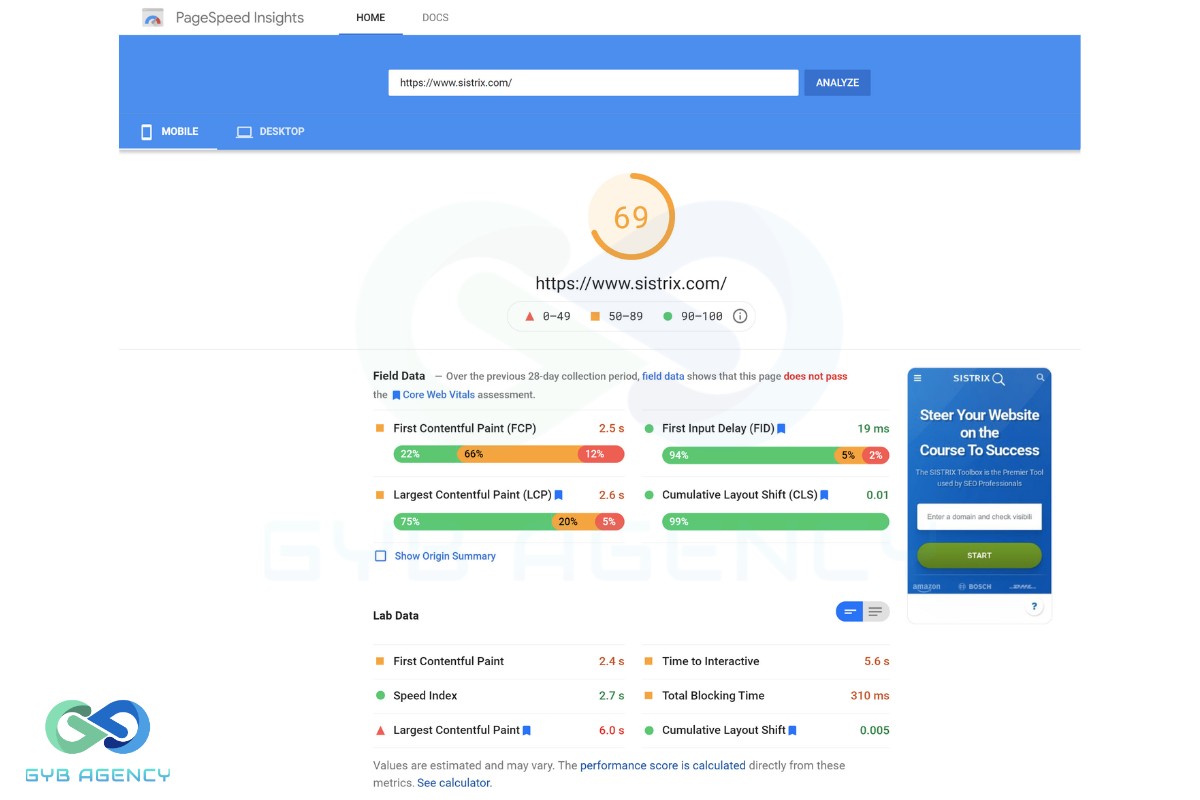Click the red triangle 0–49 legend marker
This screenshot has height=800, width=1200.
pyautogui.click(x=529, y=316)
